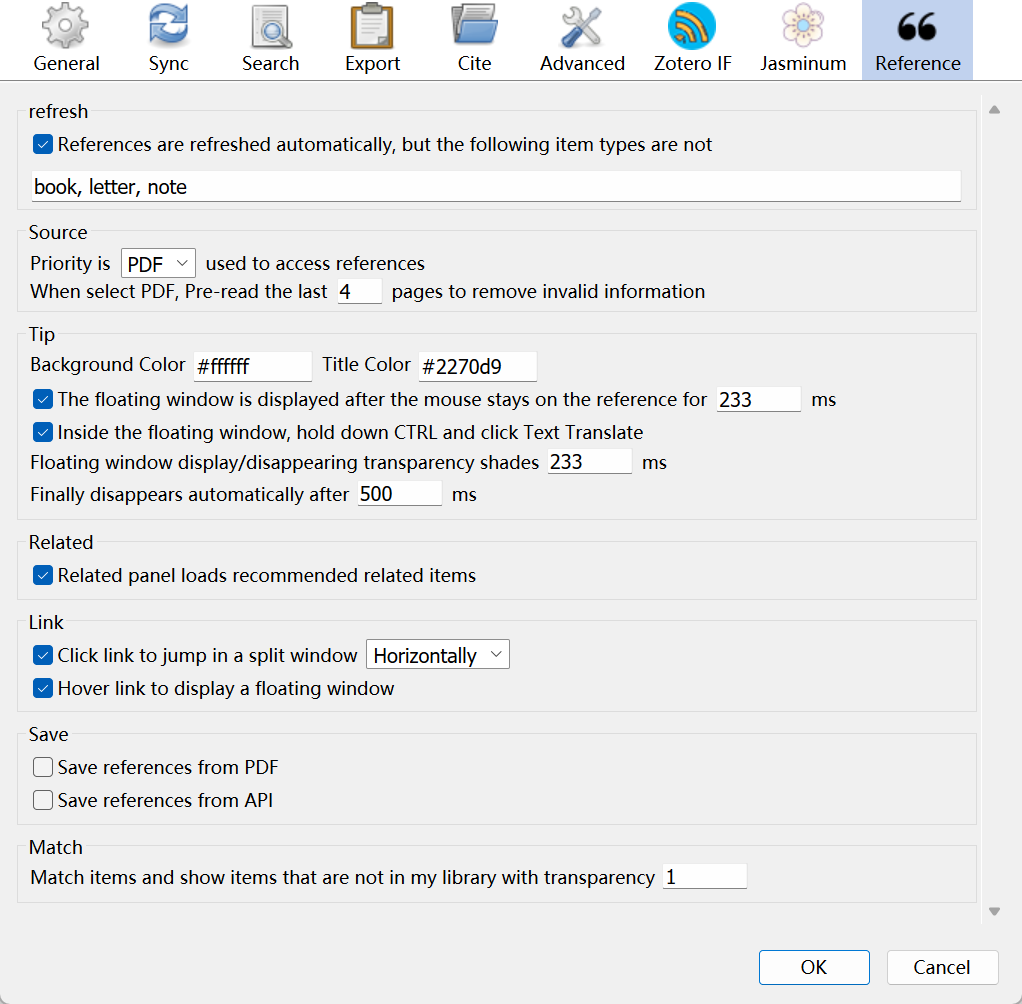The image size is (1022, 1004).
Task: Disable Related panel recommended items
Action: click(x=43, y=575)
